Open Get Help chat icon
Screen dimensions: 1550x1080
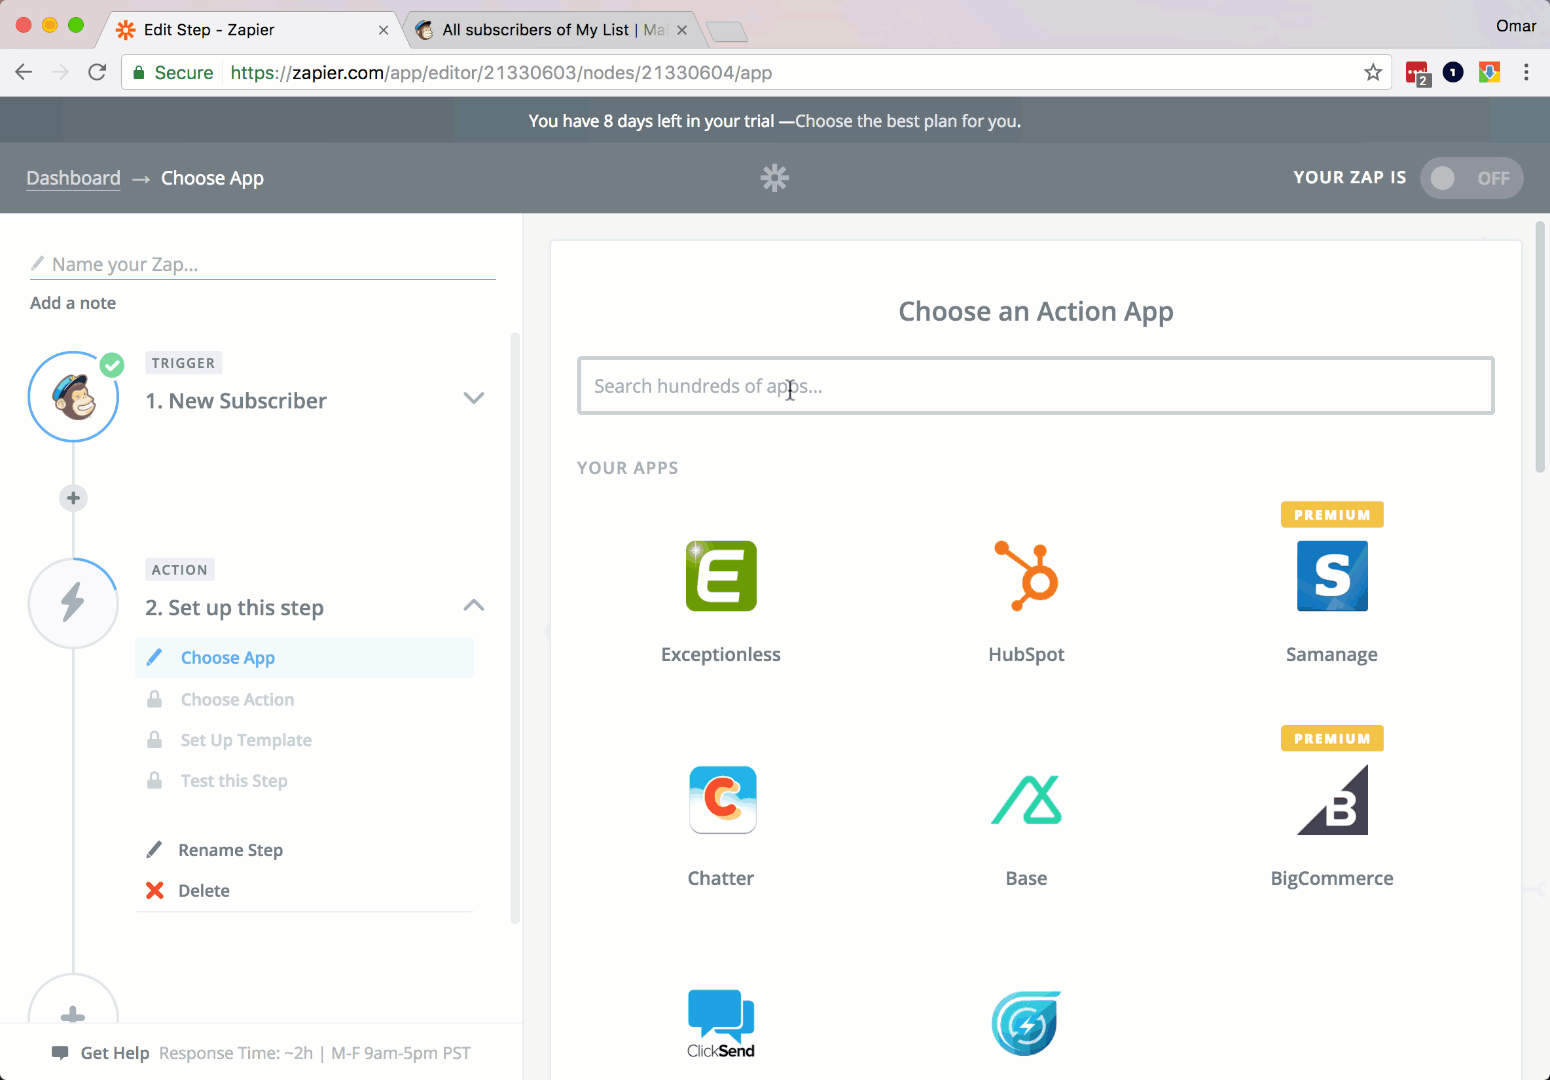point(60,1053)
